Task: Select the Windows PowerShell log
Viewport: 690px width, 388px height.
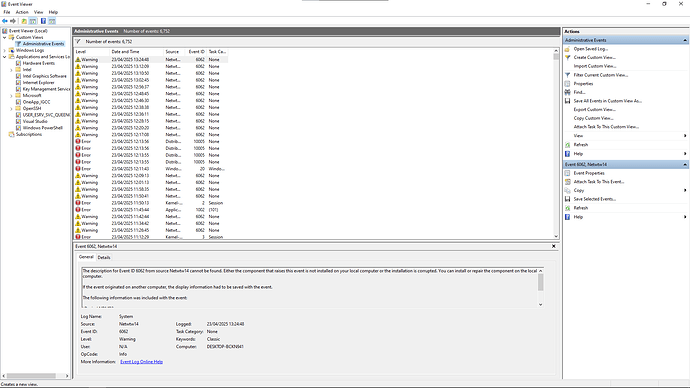Action: 43,128
